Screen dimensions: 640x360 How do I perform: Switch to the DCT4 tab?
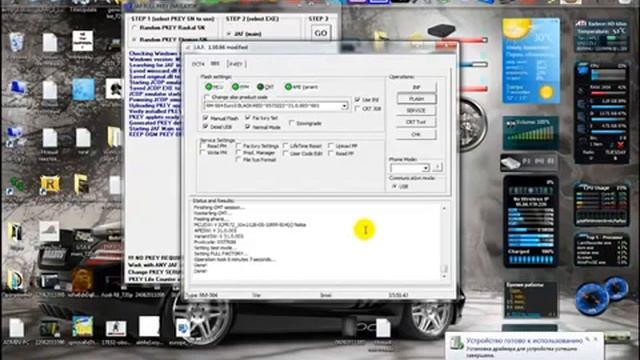198,64
